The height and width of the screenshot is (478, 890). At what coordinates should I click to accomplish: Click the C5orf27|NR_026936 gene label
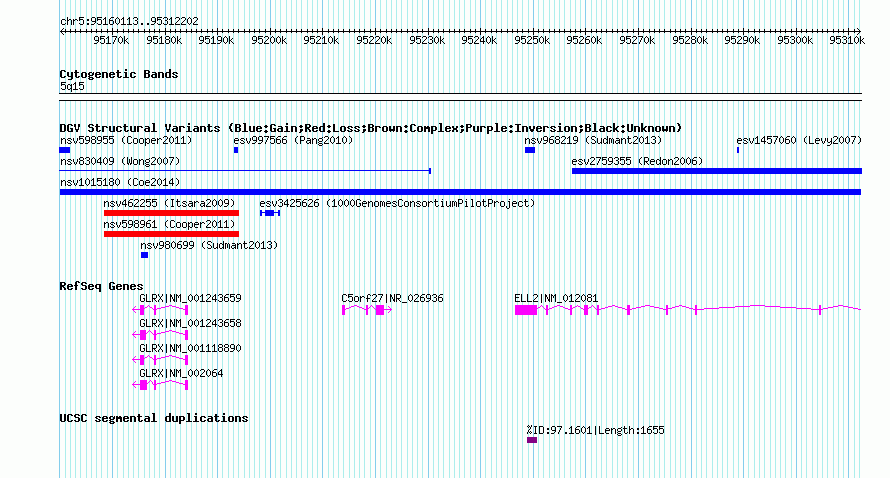coord(392,298)
